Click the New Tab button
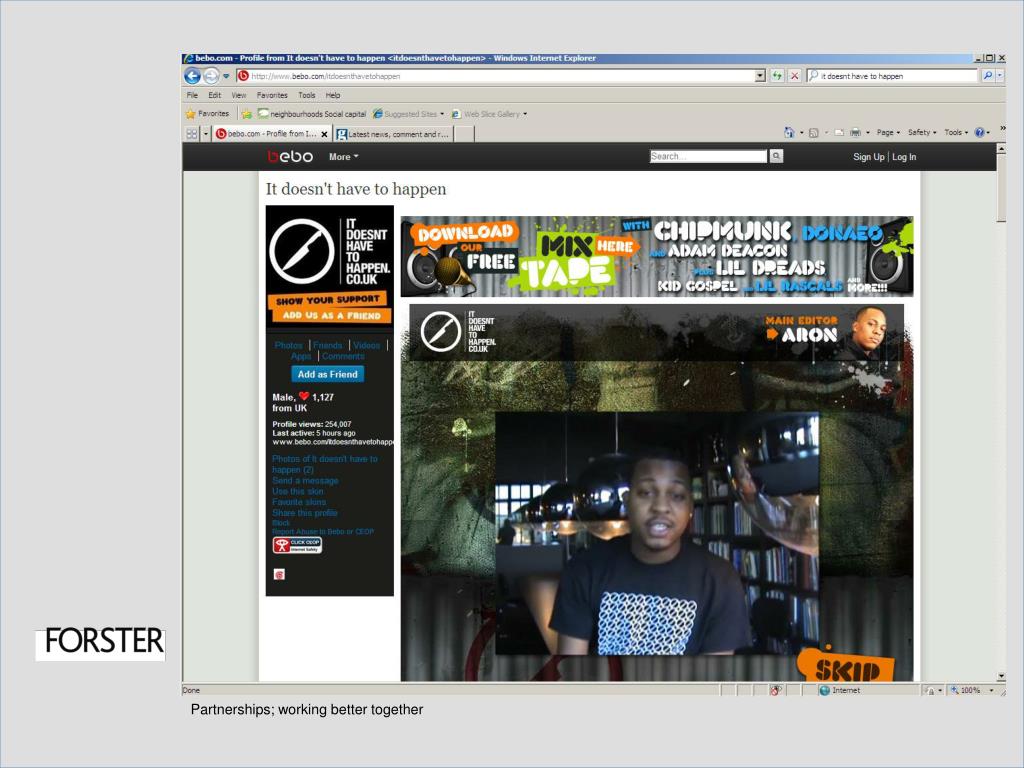 point(464,134)
